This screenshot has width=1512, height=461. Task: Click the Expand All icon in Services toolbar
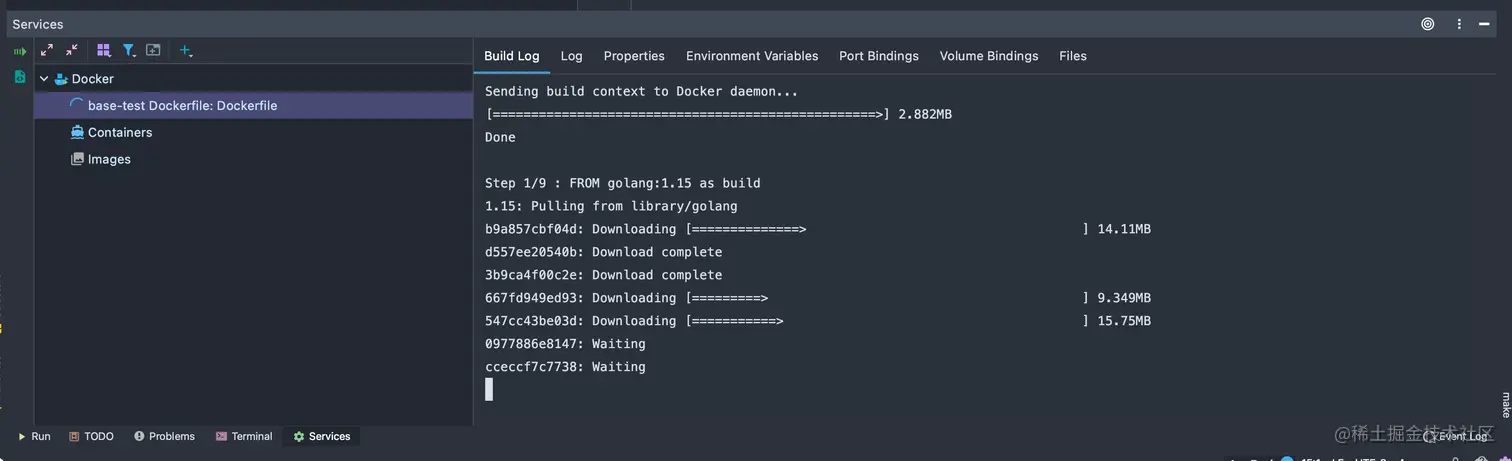click(x=46, y=50)
